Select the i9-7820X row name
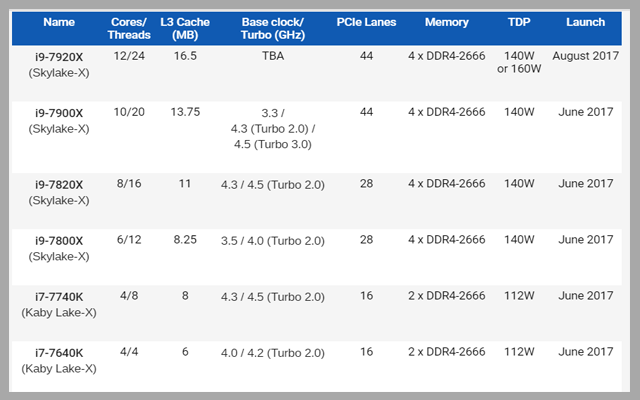The height and width of the screenshot is (400, 640). [x=58, y=184]
